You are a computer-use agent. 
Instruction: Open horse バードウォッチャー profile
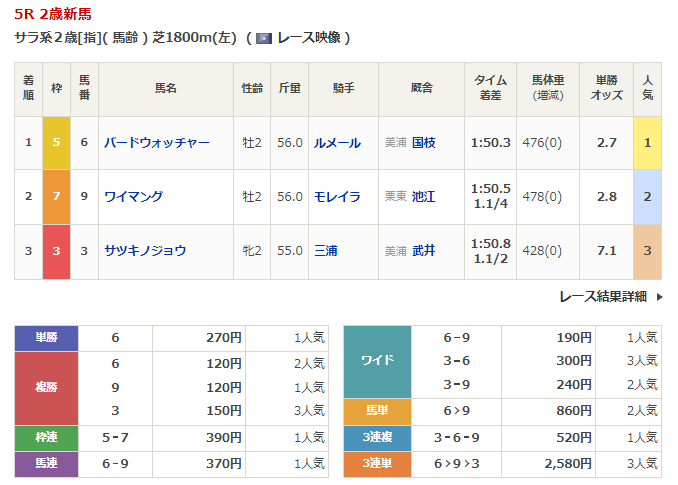[158, 143]
